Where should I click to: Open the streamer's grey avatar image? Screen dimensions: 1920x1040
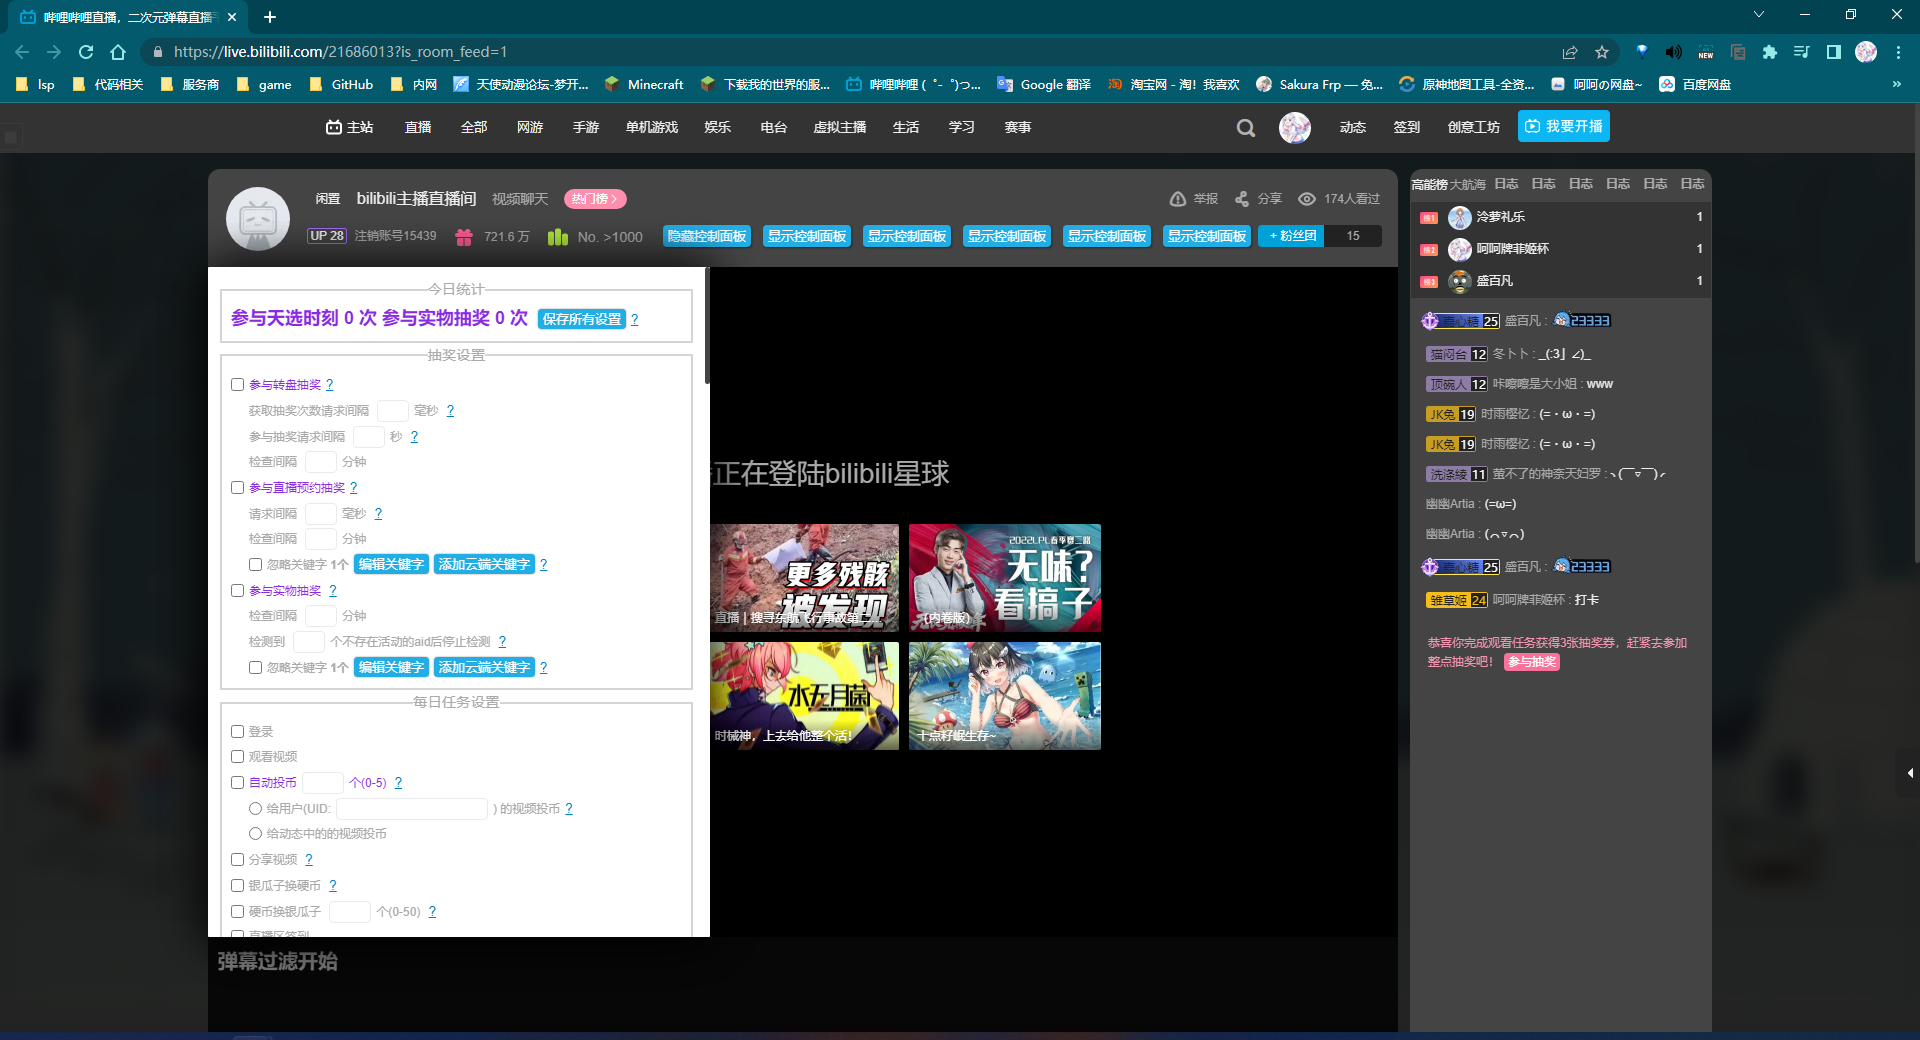[258, 219]
